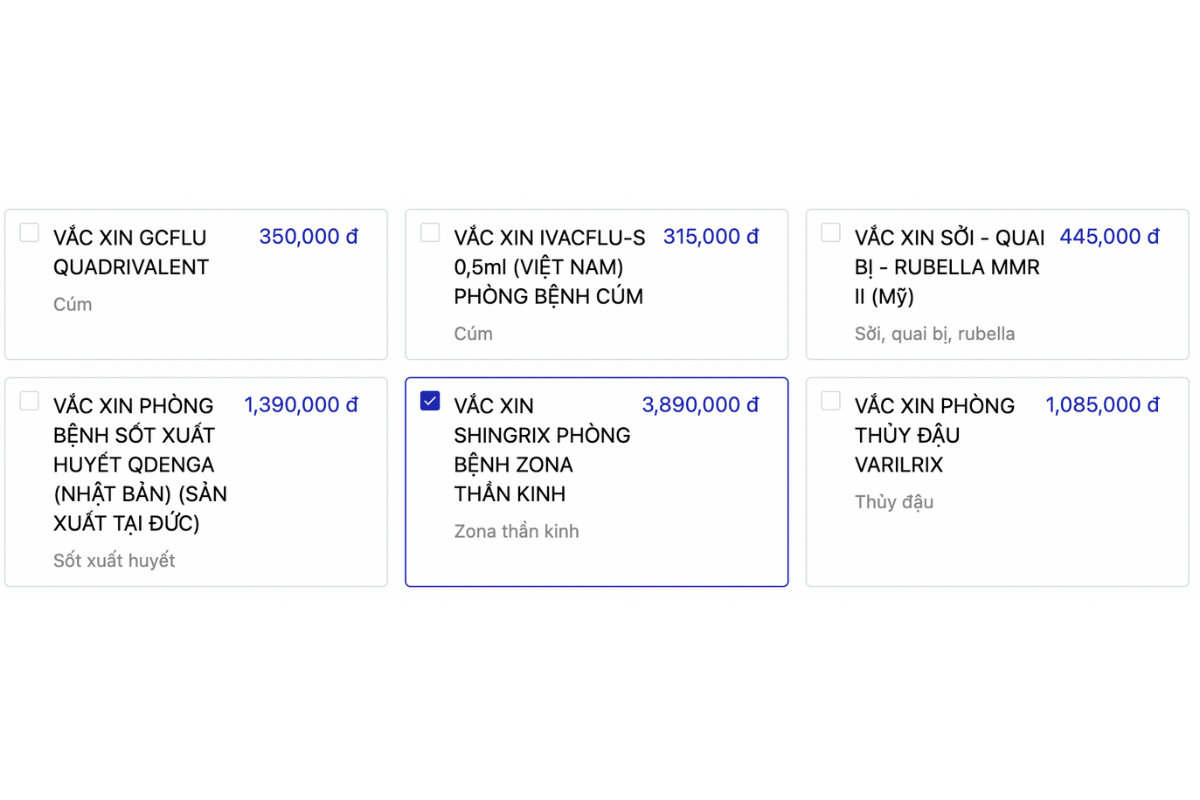
Task: Click the 3,890,000 đ price
Action: point(701,405)
